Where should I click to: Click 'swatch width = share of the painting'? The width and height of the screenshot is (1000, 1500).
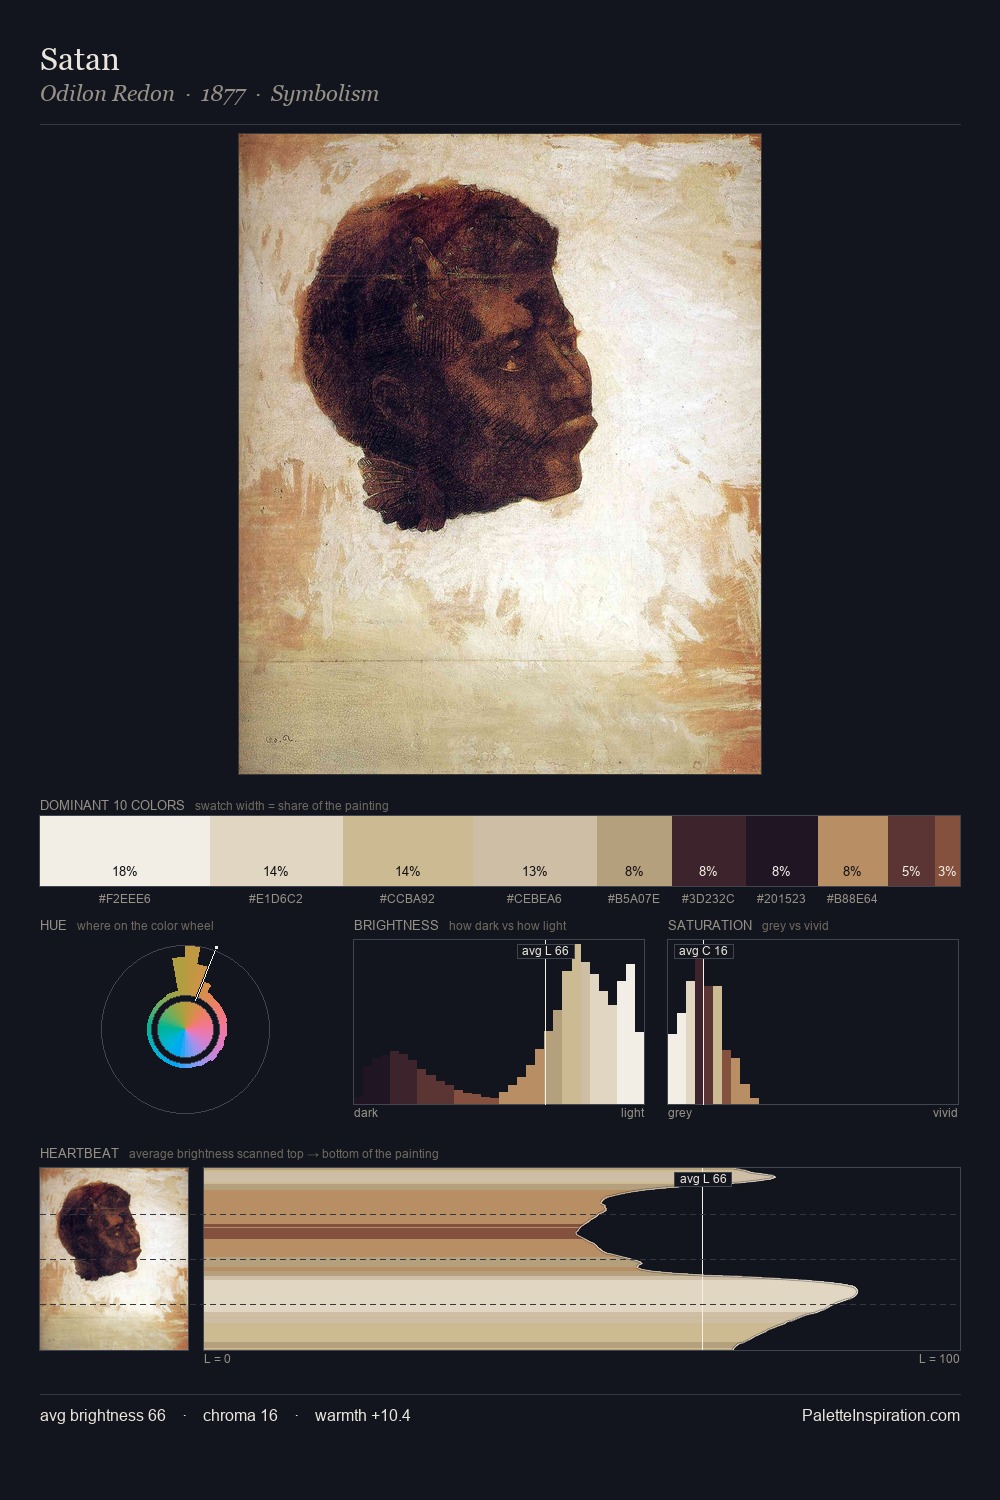tap(292, 806)
